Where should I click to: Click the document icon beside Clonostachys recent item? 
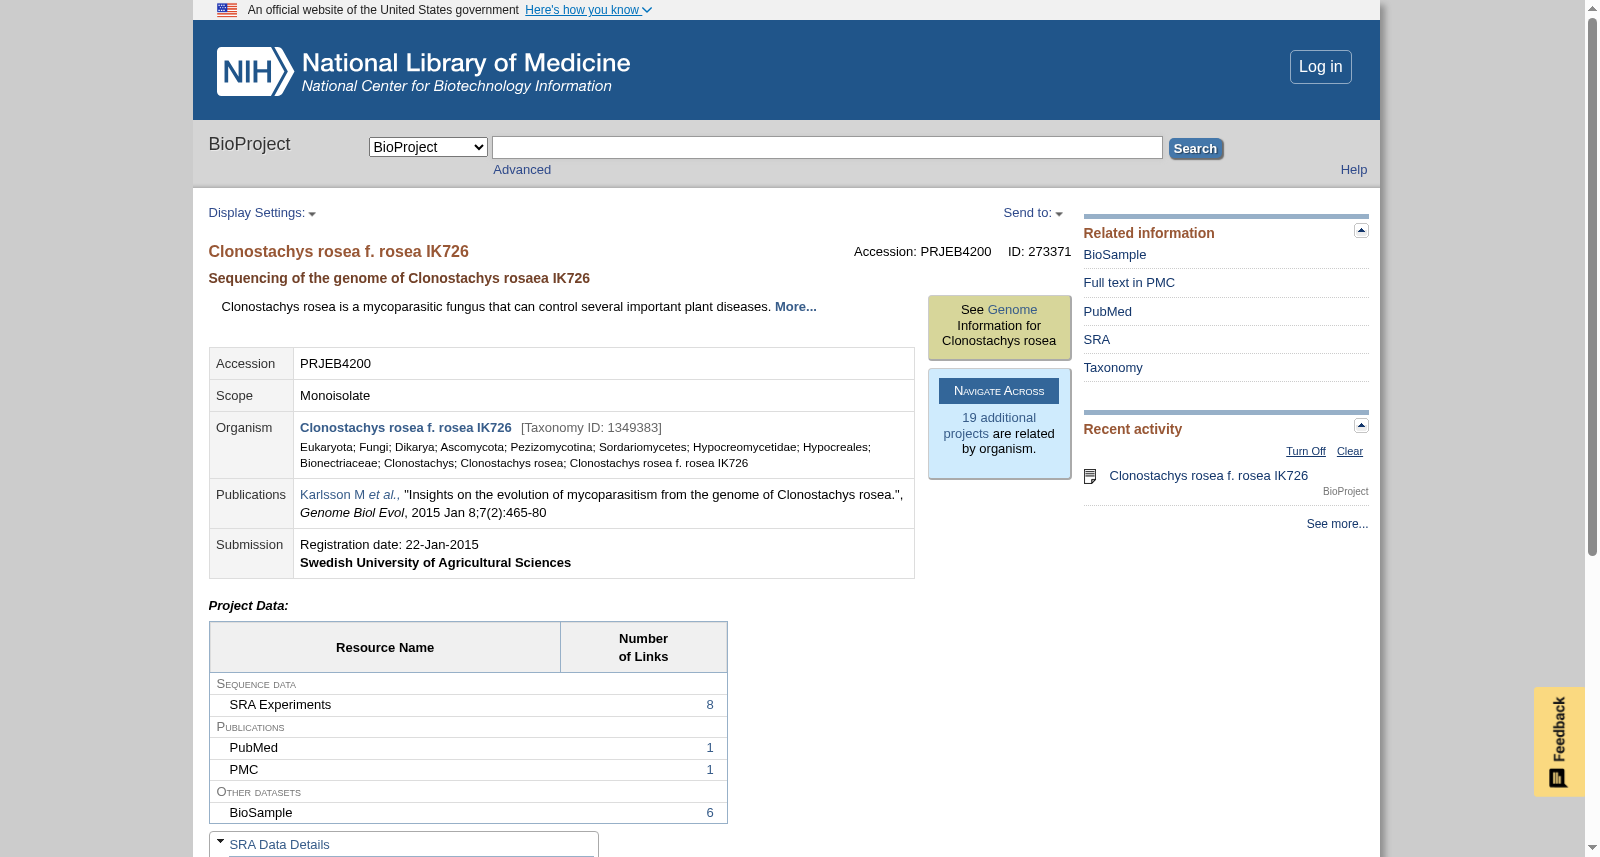pyautogui.click(x=1090, y=477)
